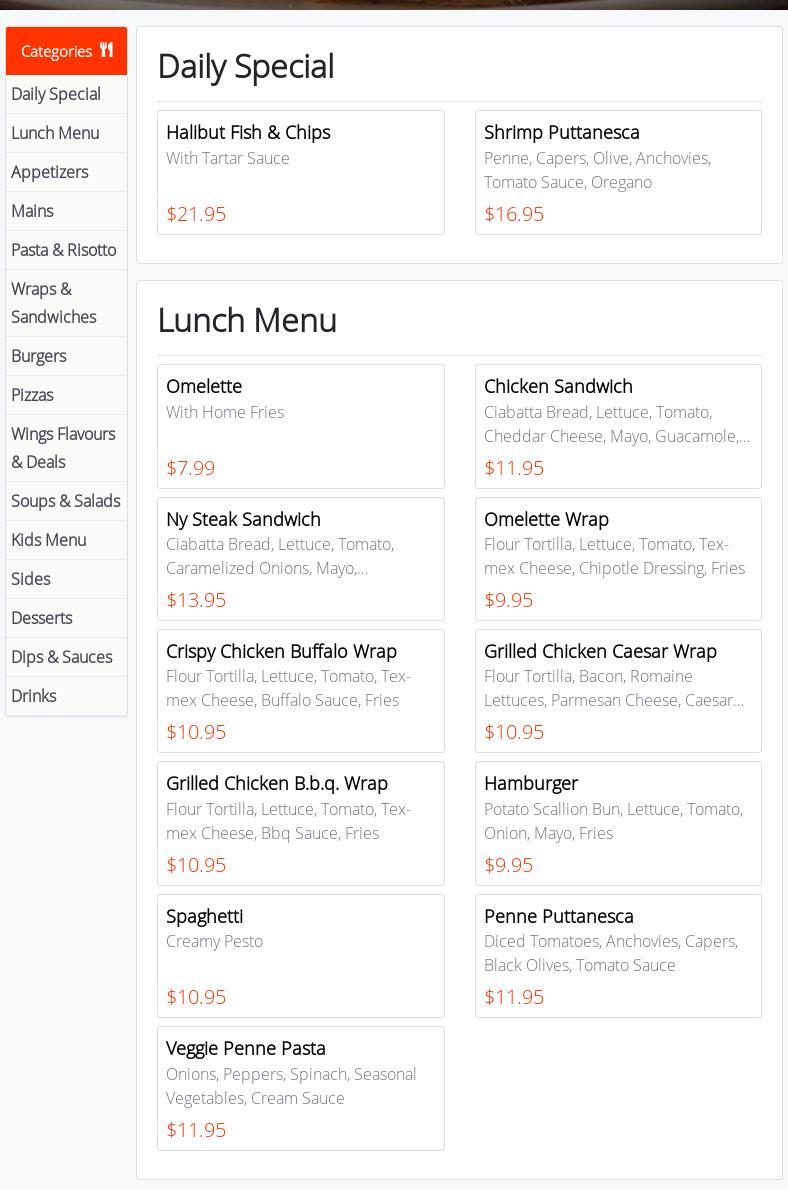The height and width of the screenshot is (1189, 788).
Task: Select the Wraps & Sandwiches category
Action: 66,303
